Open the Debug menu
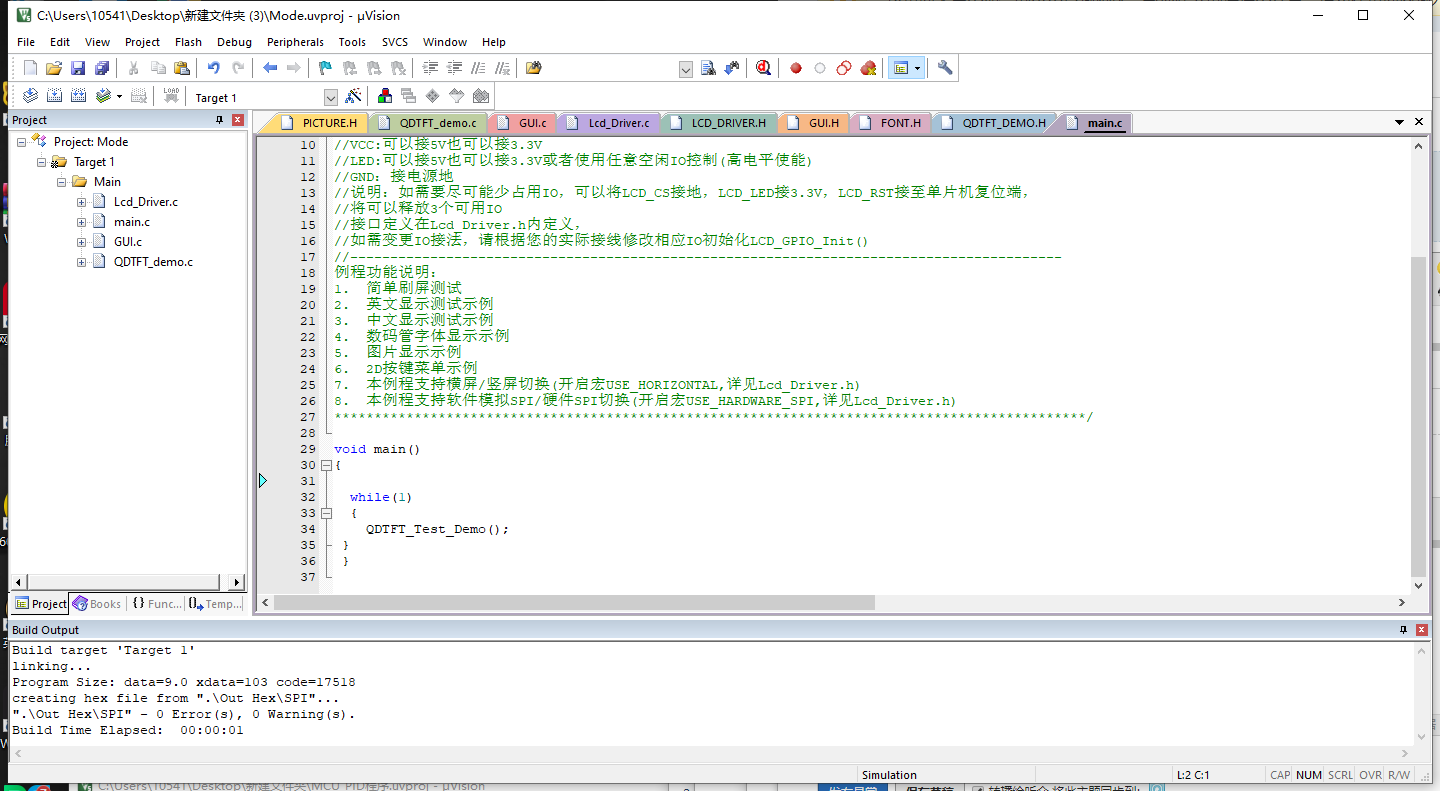 234,42
